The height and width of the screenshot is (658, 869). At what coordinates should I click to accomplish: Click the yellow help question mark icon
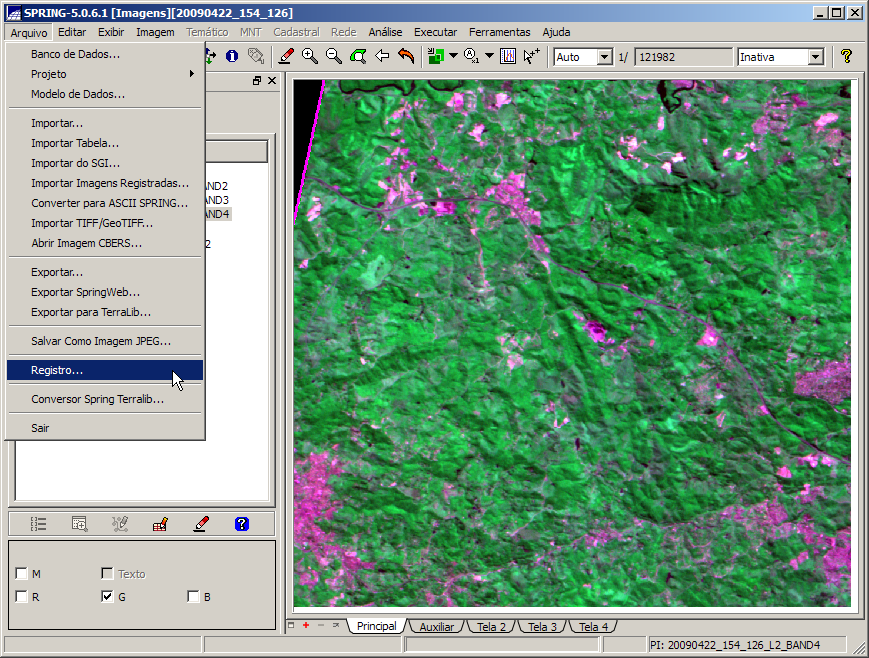[x=846, y=57]
